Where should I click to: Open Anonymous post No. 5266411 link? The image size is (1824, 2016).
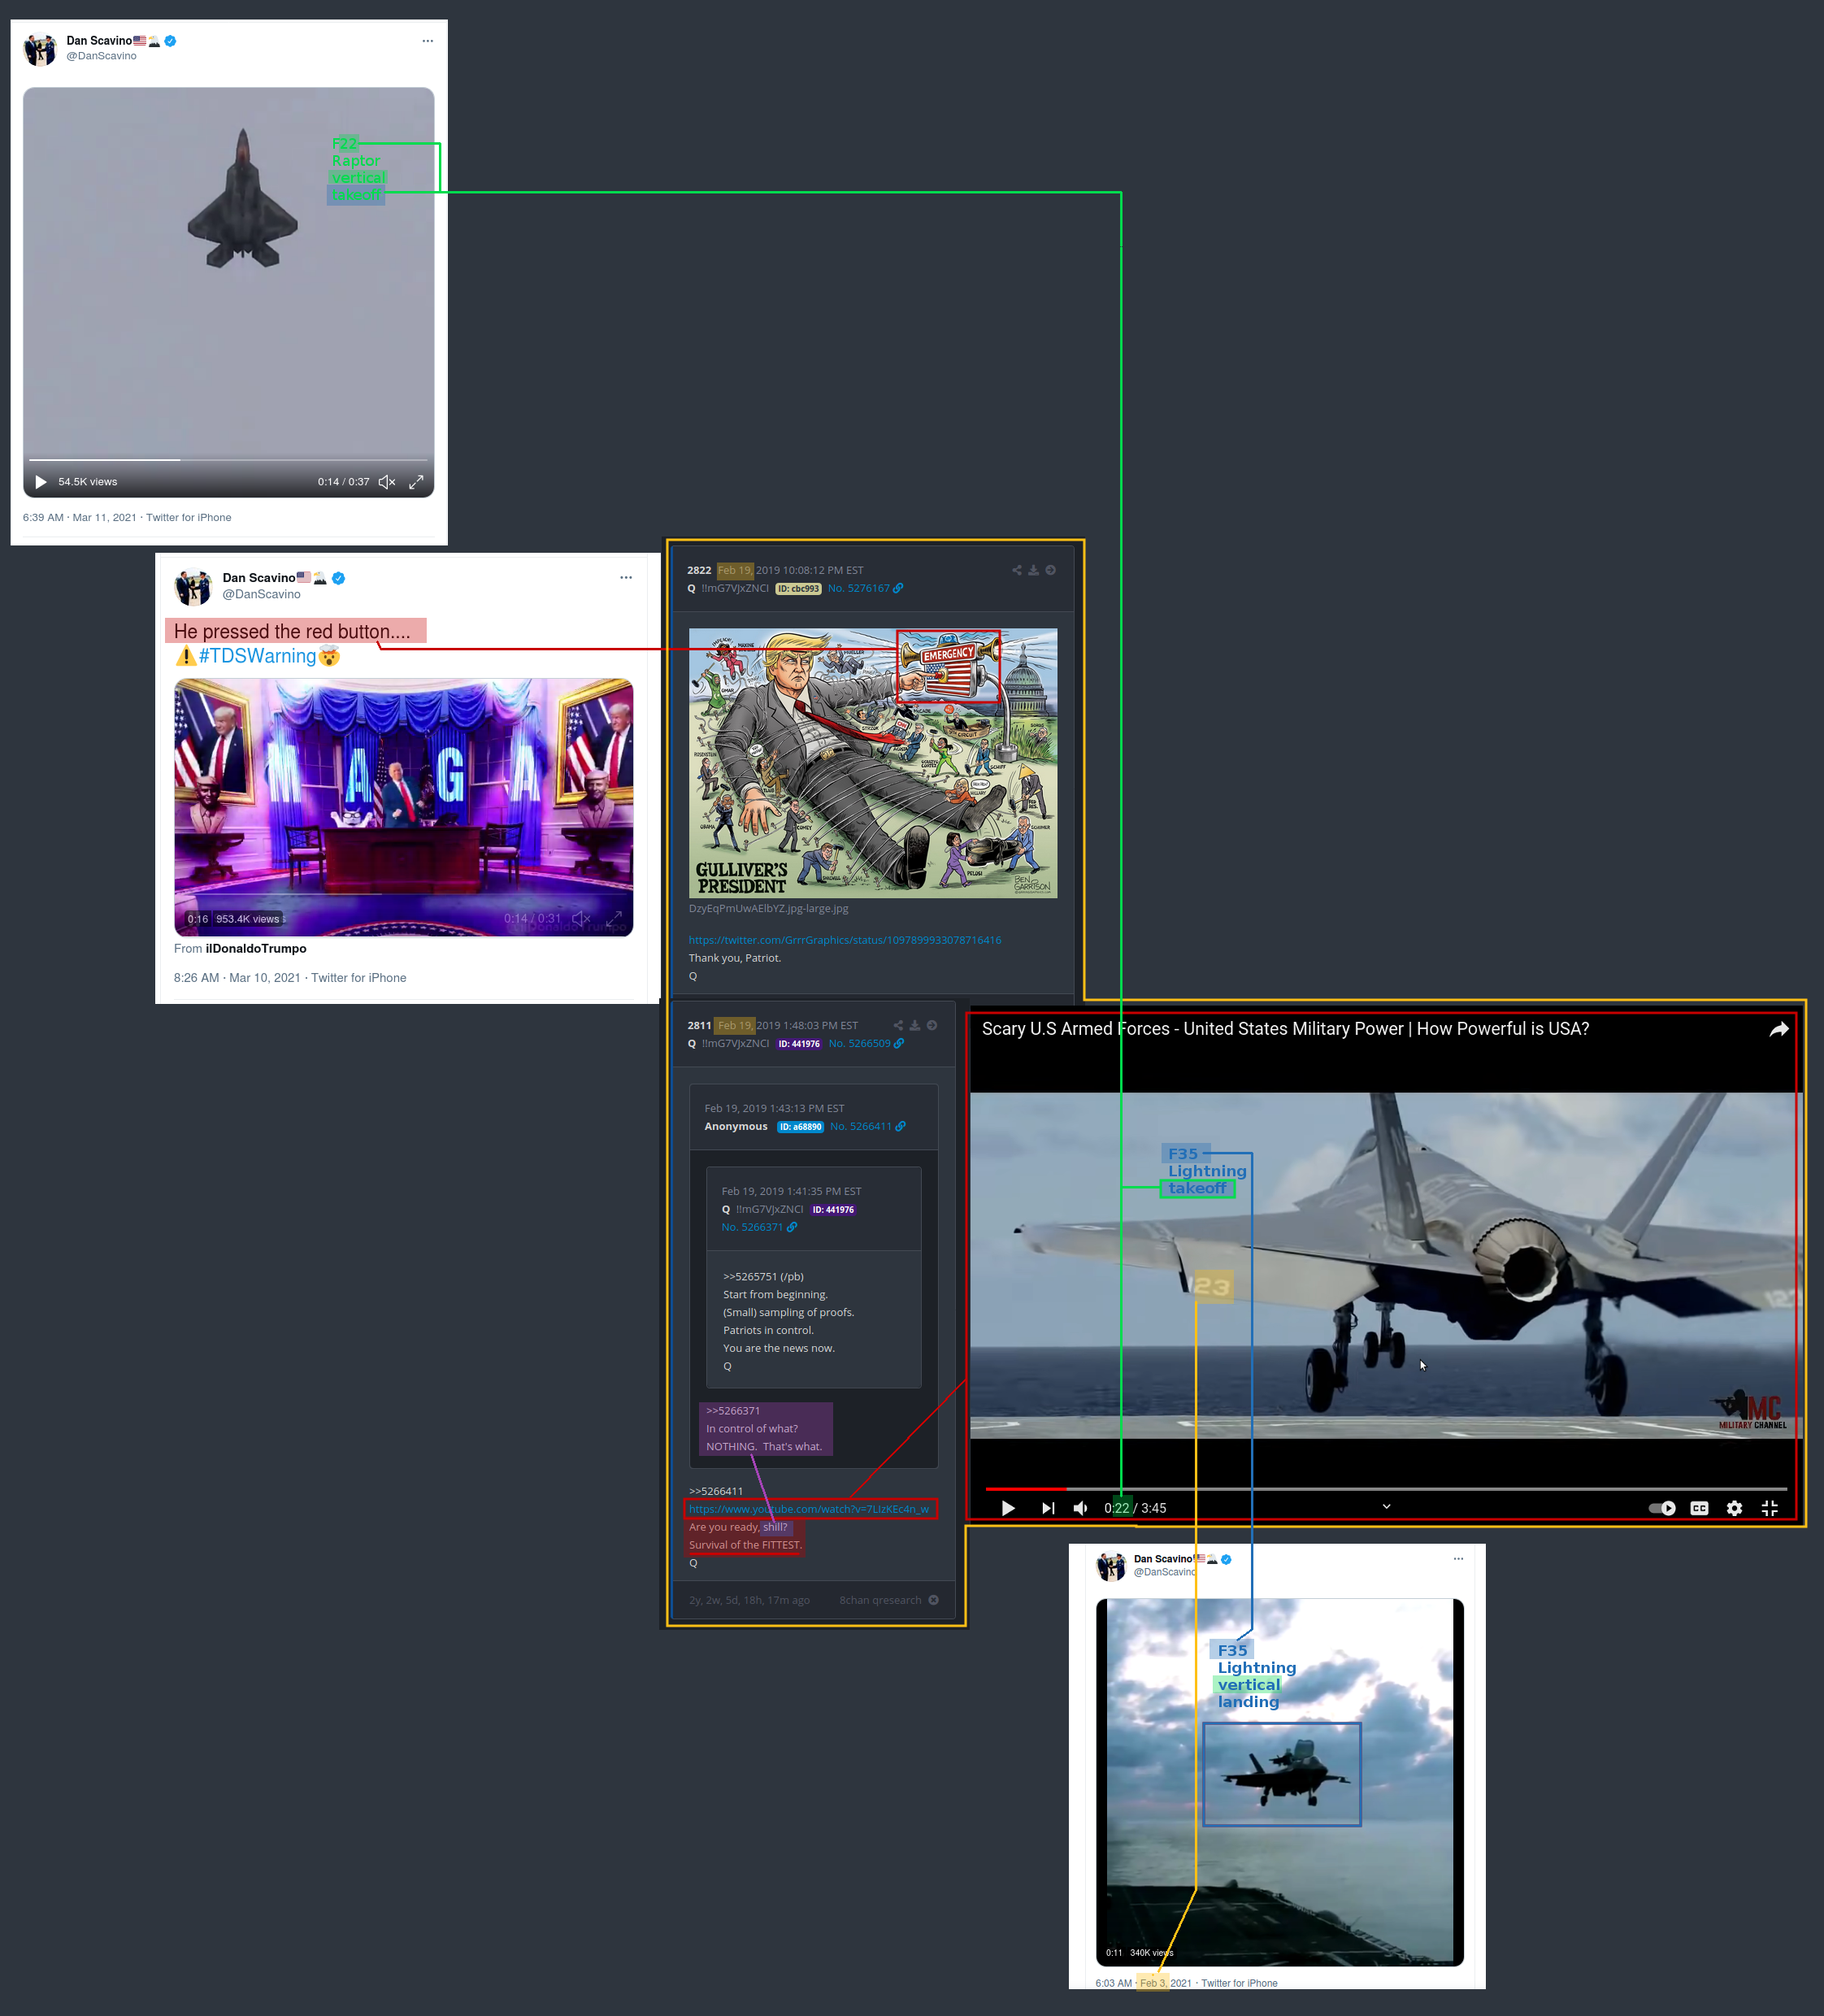pyautogui.click(x=868, y=1126)
